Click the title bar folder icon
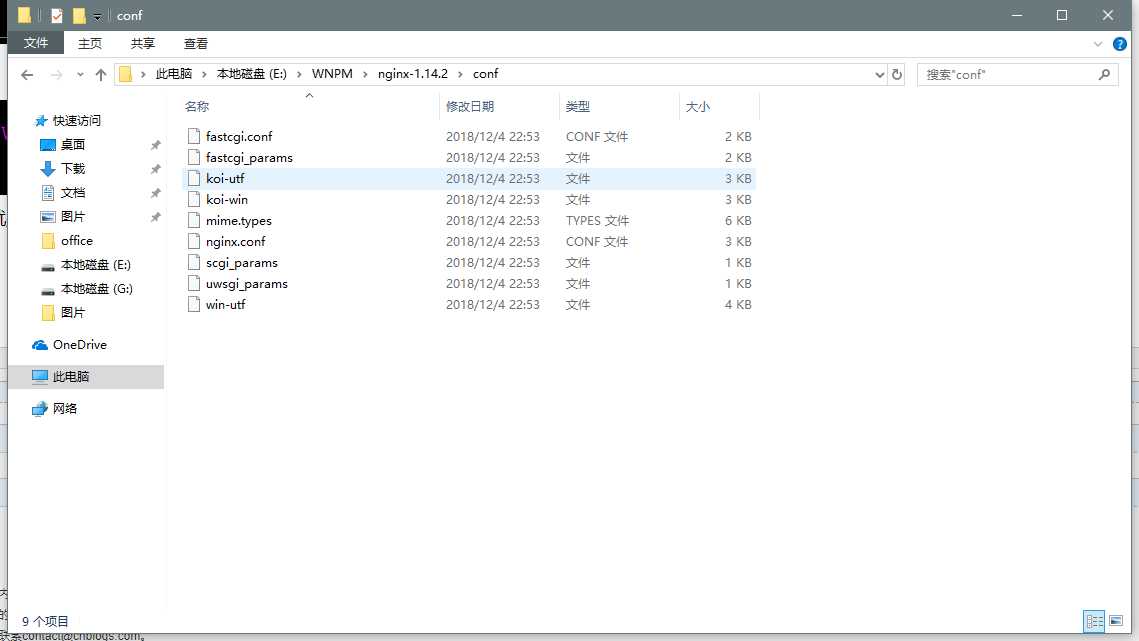Viewport: 1139px width, 641px height. 24,15
